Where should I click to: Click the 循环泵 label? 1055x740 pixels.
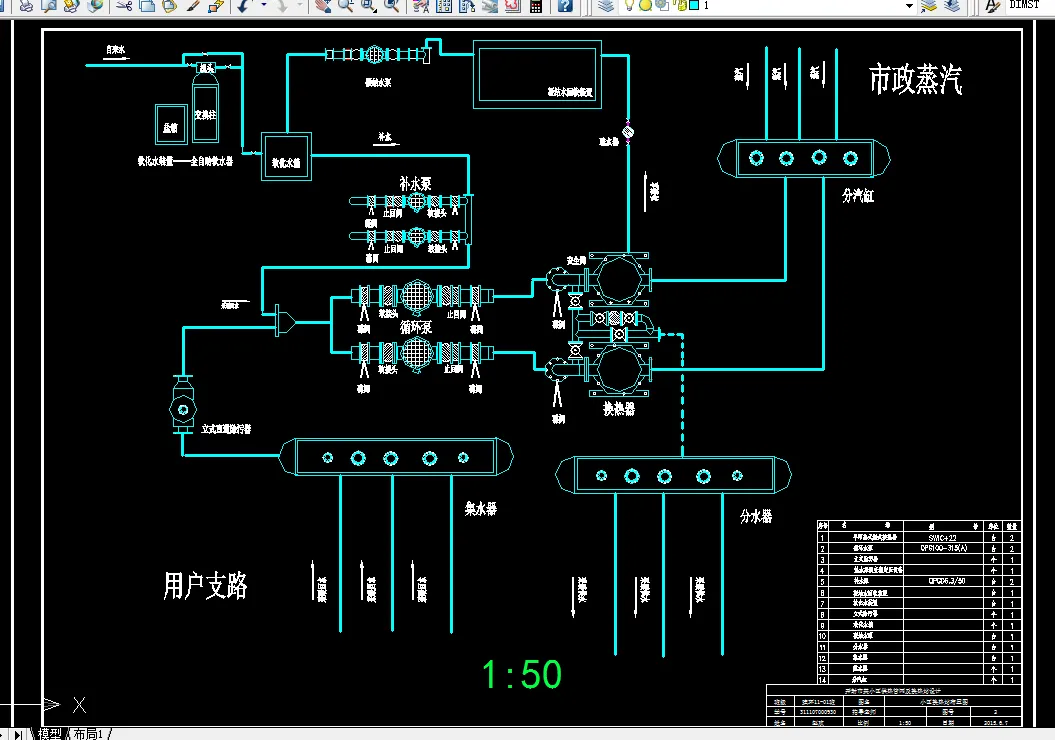[x=415, y=328]
